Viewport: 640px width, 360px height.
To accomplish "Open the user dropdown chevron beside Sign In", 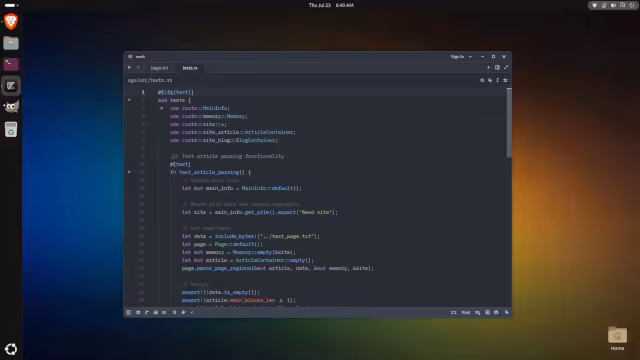I will (470, 57).
